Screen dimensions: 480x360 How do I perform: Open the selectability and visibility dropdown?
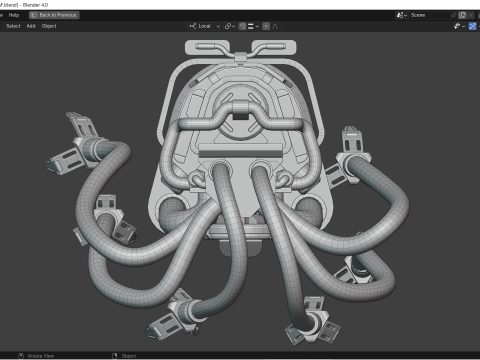point(459,26)
